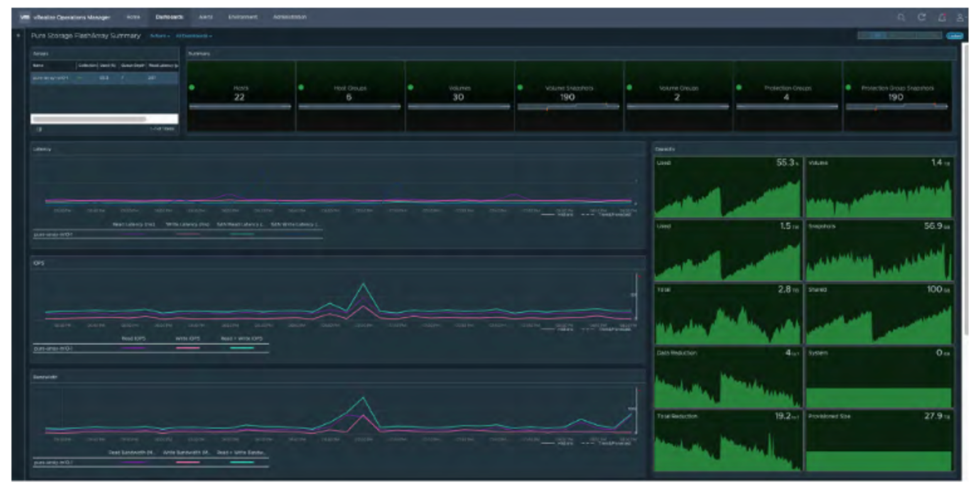Click Protection Group Snapshots 190 summary card
The image size is (975, 488).
click(897, 96)
